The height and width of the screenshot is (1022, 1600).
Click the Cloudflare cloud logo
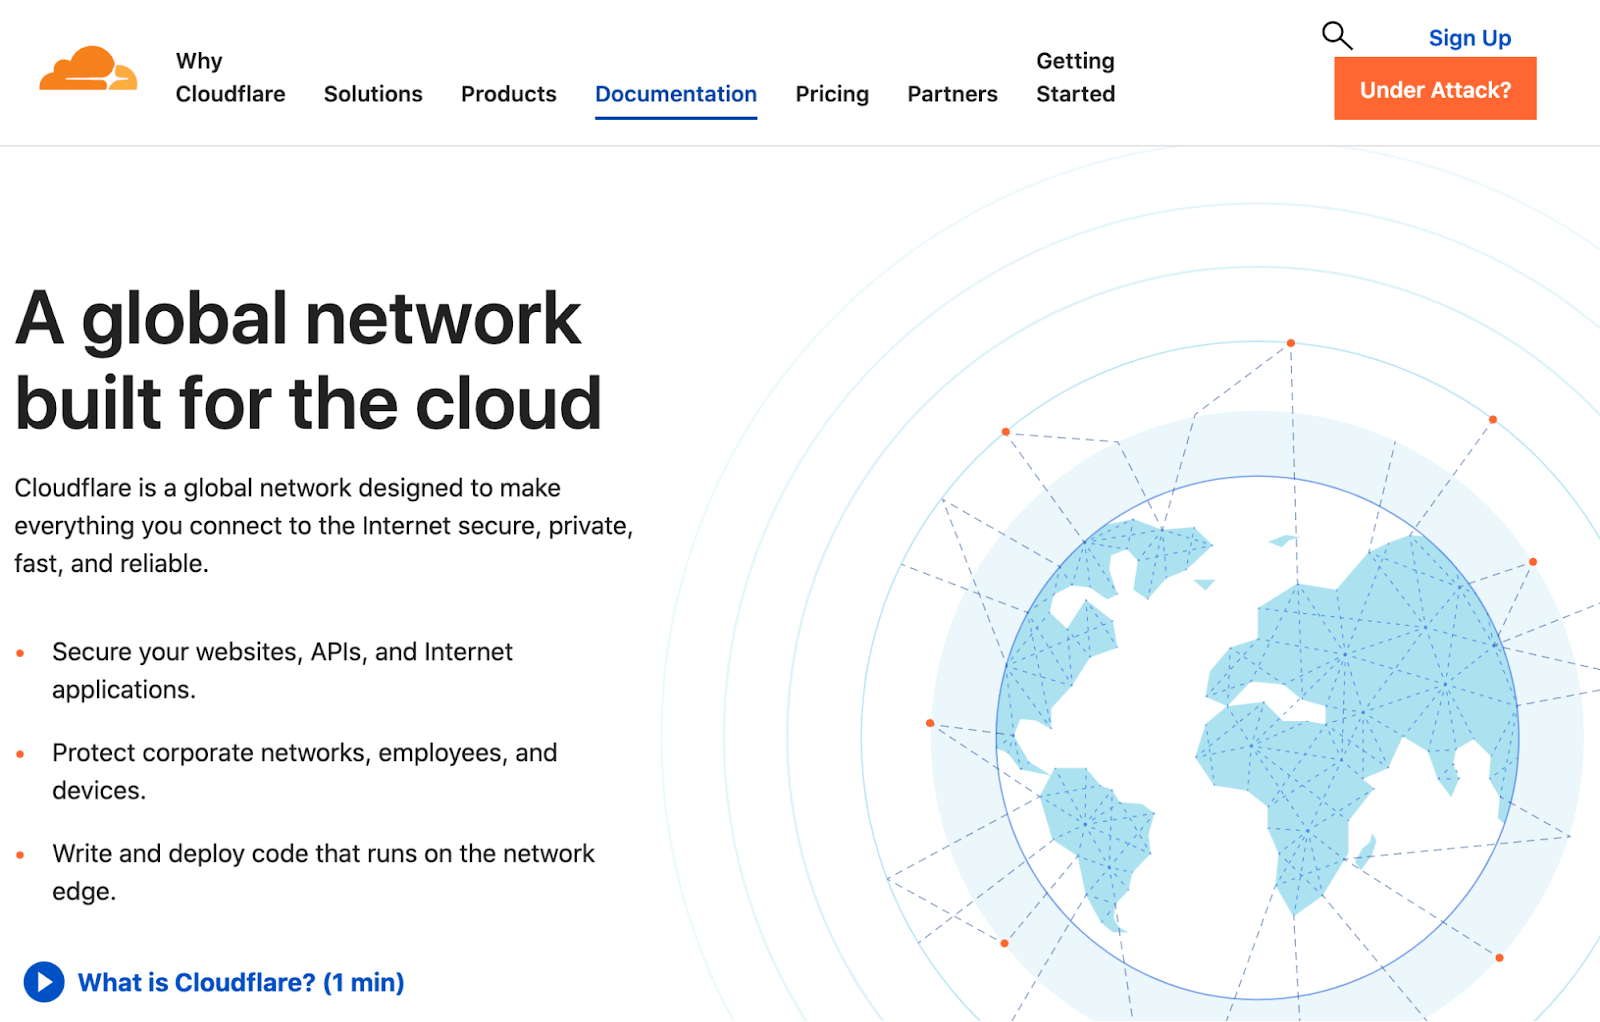pyautogui.click(x=88, y=69)
